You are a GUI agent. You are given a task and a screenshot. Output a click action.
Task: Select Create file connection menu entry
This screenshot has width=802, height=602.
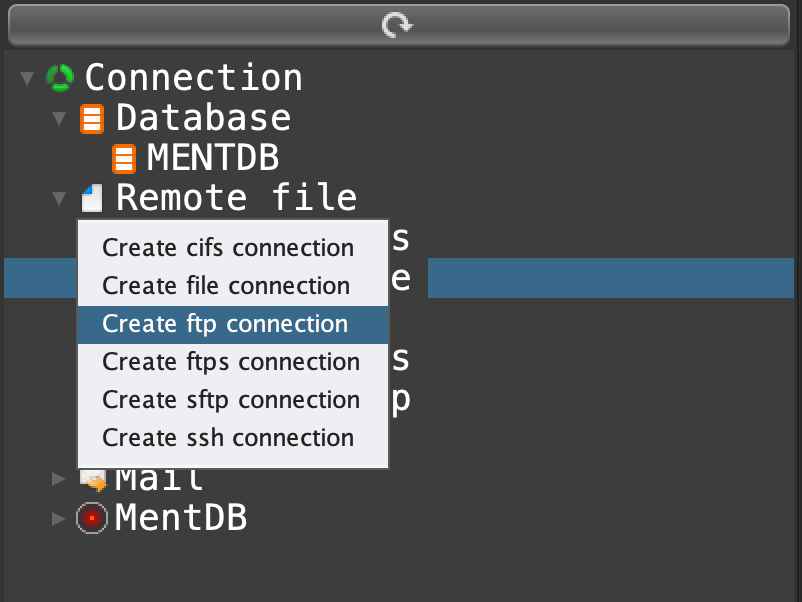[x=226, y=286]
